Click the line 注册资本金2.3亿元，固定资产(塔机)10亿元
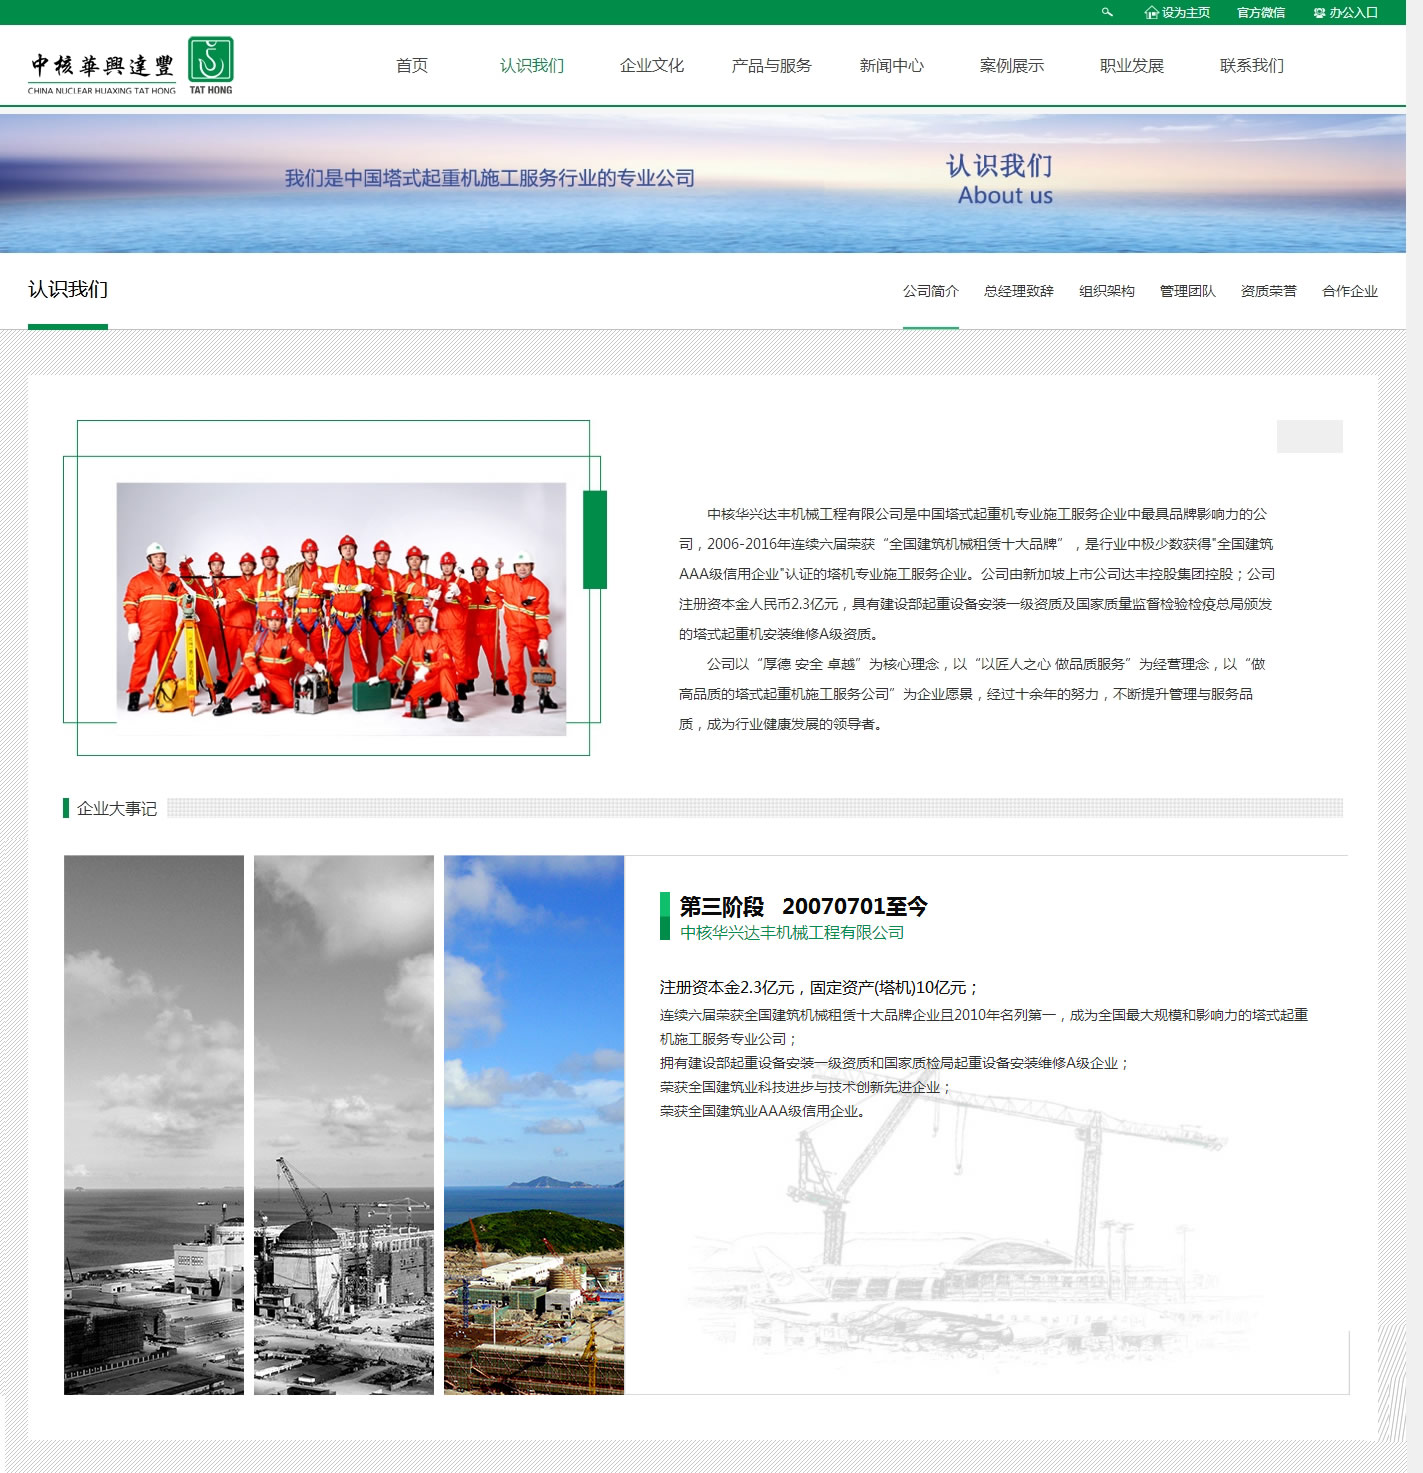This screenshot has height=1473, width=1423. coord(819,987)
